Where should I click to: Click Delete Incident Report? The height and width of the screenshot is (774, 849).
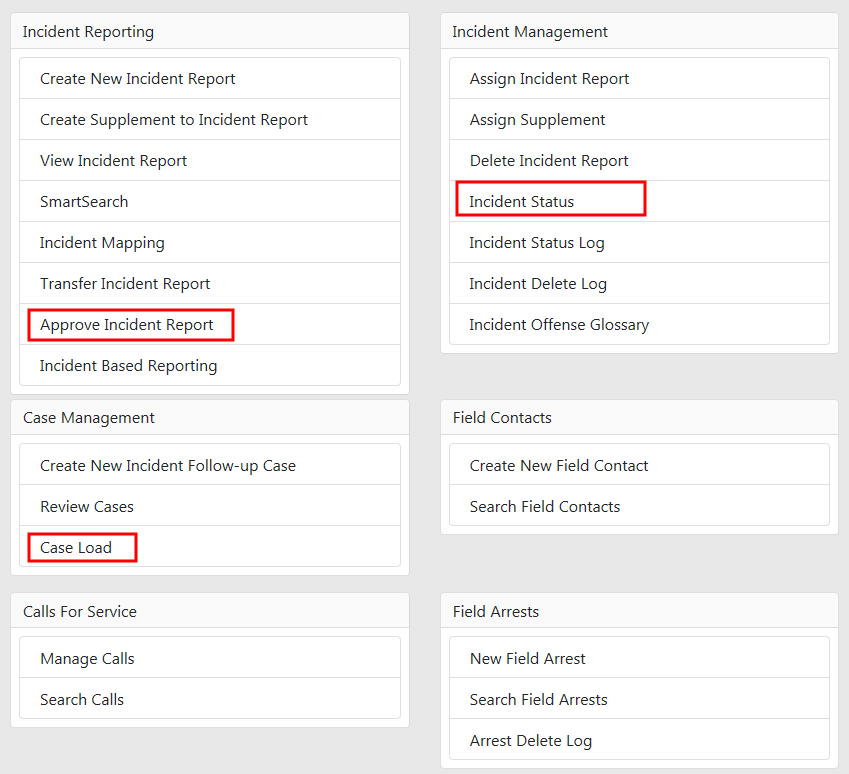[x=549, y=161]
